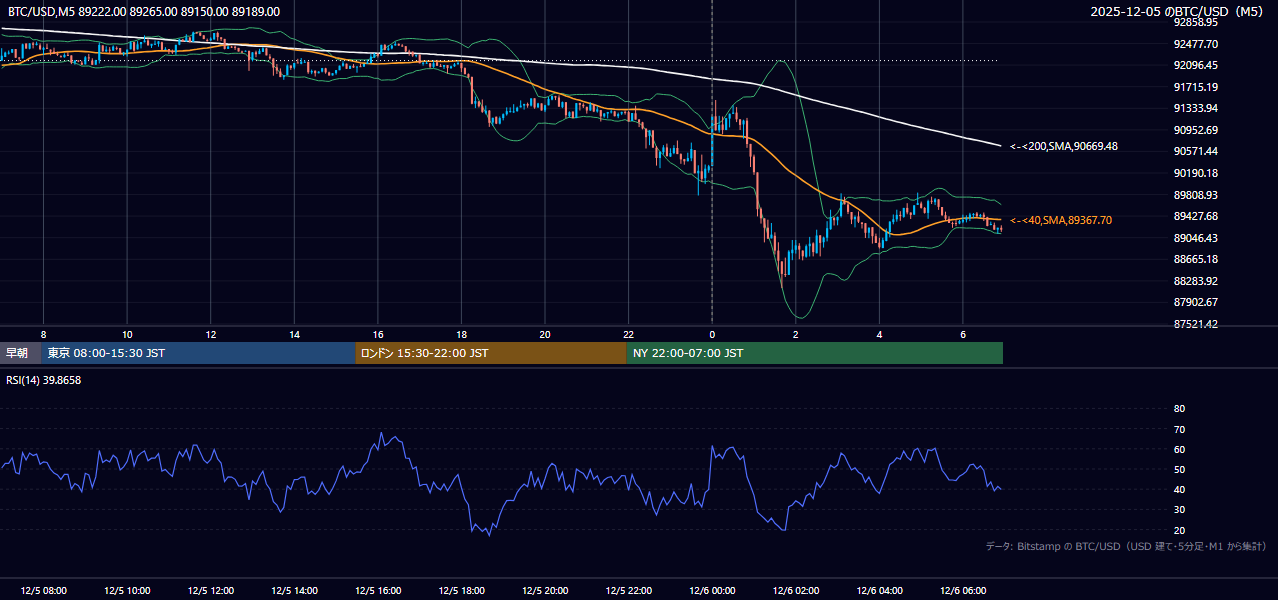Click the 12/5 10:00 date label
The width and height of the screenshot is (1278, 600).
pyautogui.click(x=127, y=591)
